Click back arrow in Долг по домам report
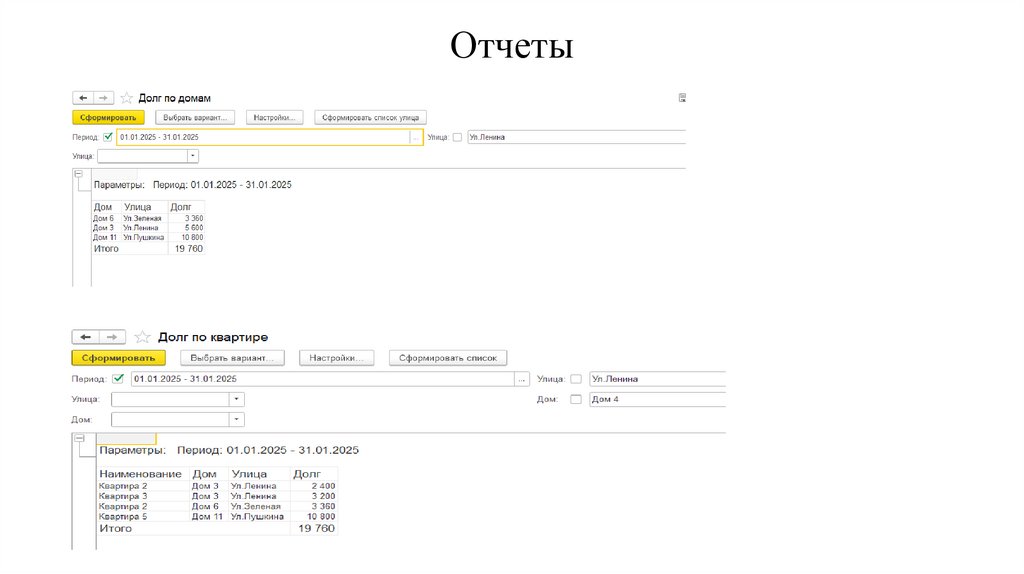The width and height of the screenshot is (1024, 574). click(83, 98)
